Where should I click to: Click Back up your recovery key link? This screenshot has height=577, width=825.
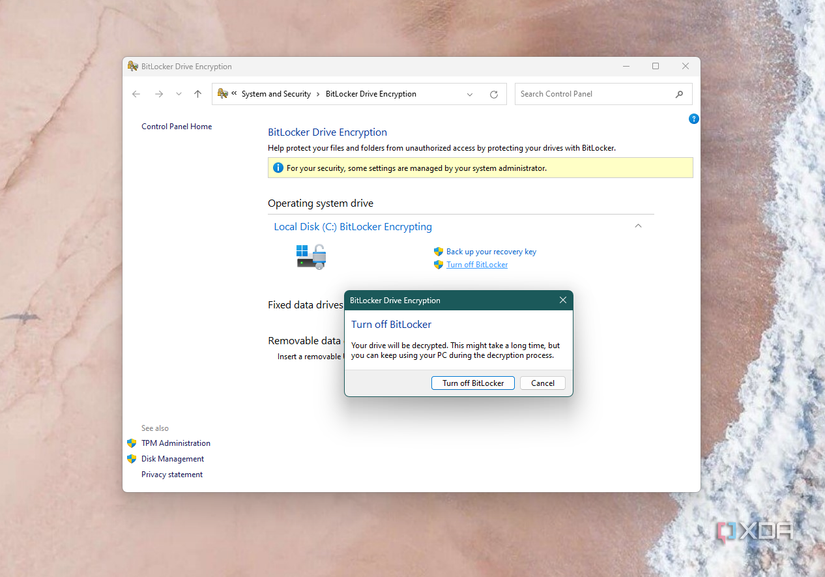click(491, 251)
